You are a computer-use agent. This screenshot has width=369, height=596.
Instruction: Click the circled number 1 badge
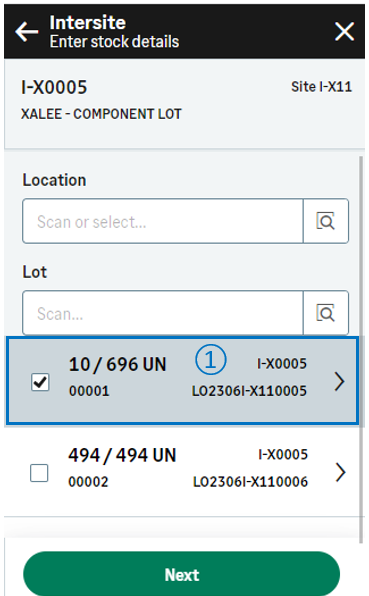click(x=211, y=360)
